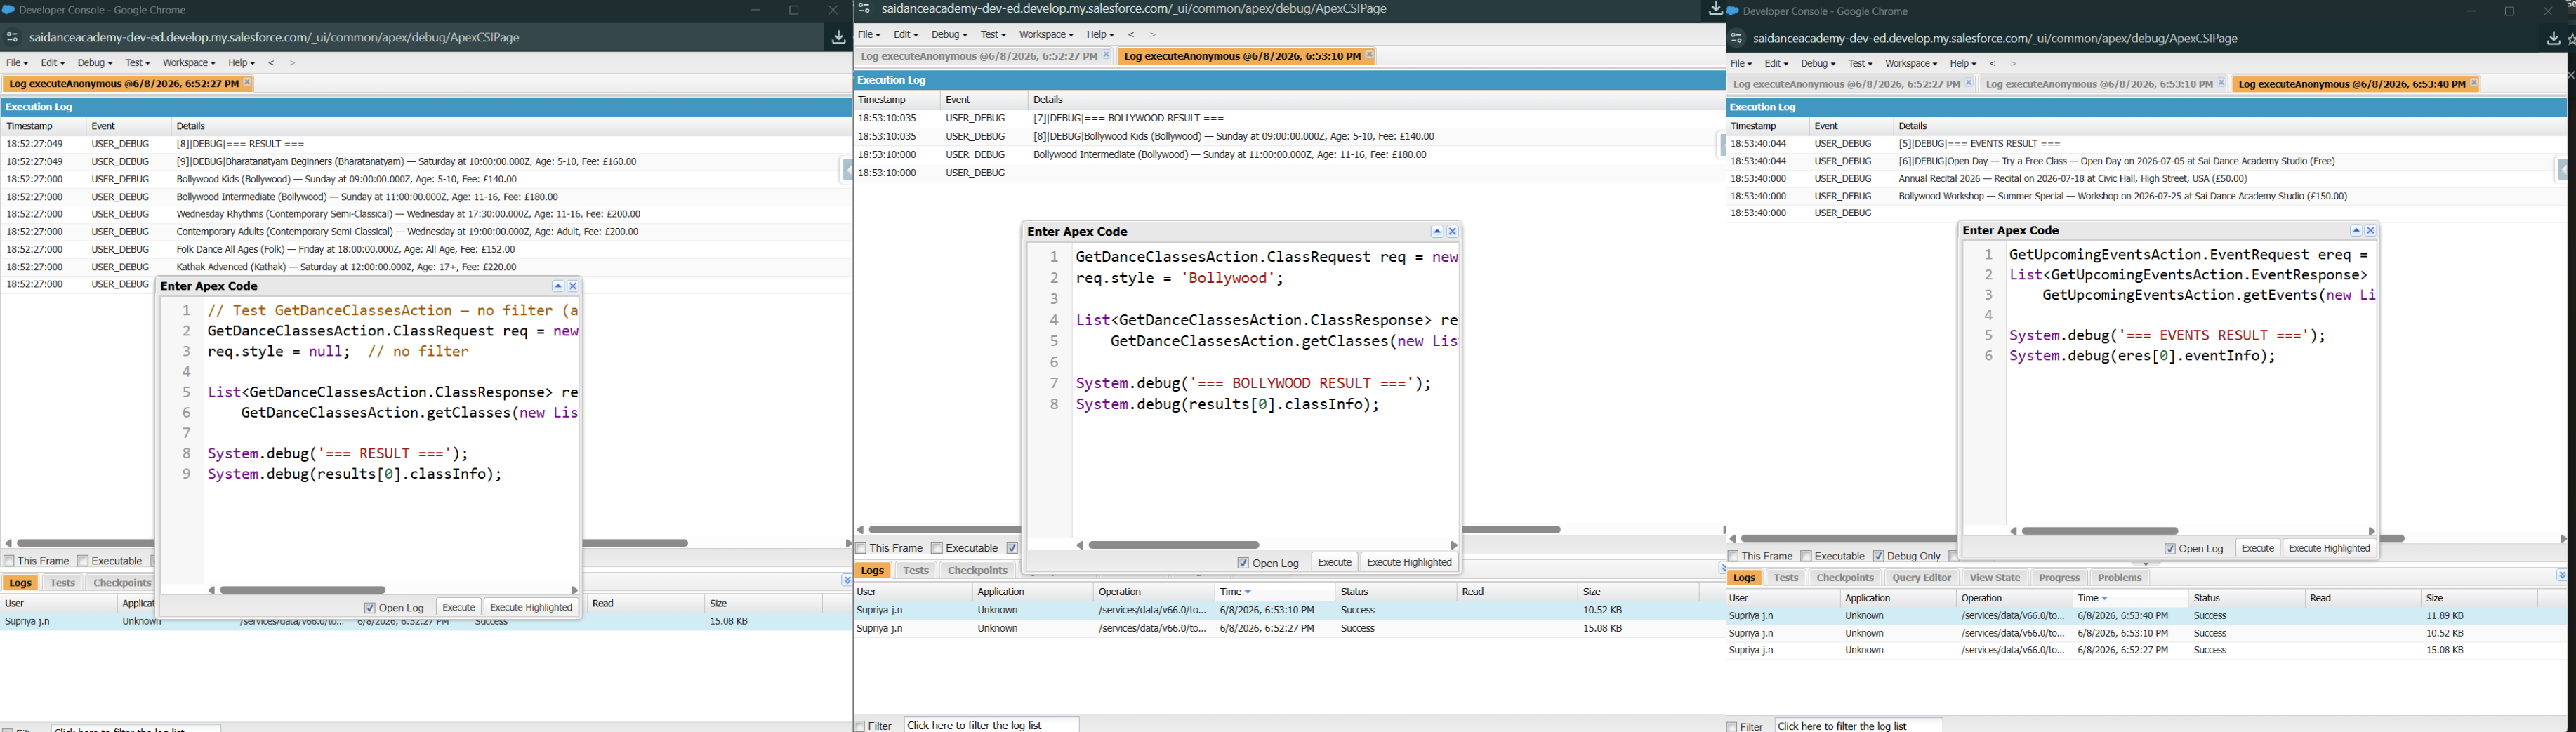
Task: Collapse the Enter Apex Code dialog in left window
Action: coord(558,286)
